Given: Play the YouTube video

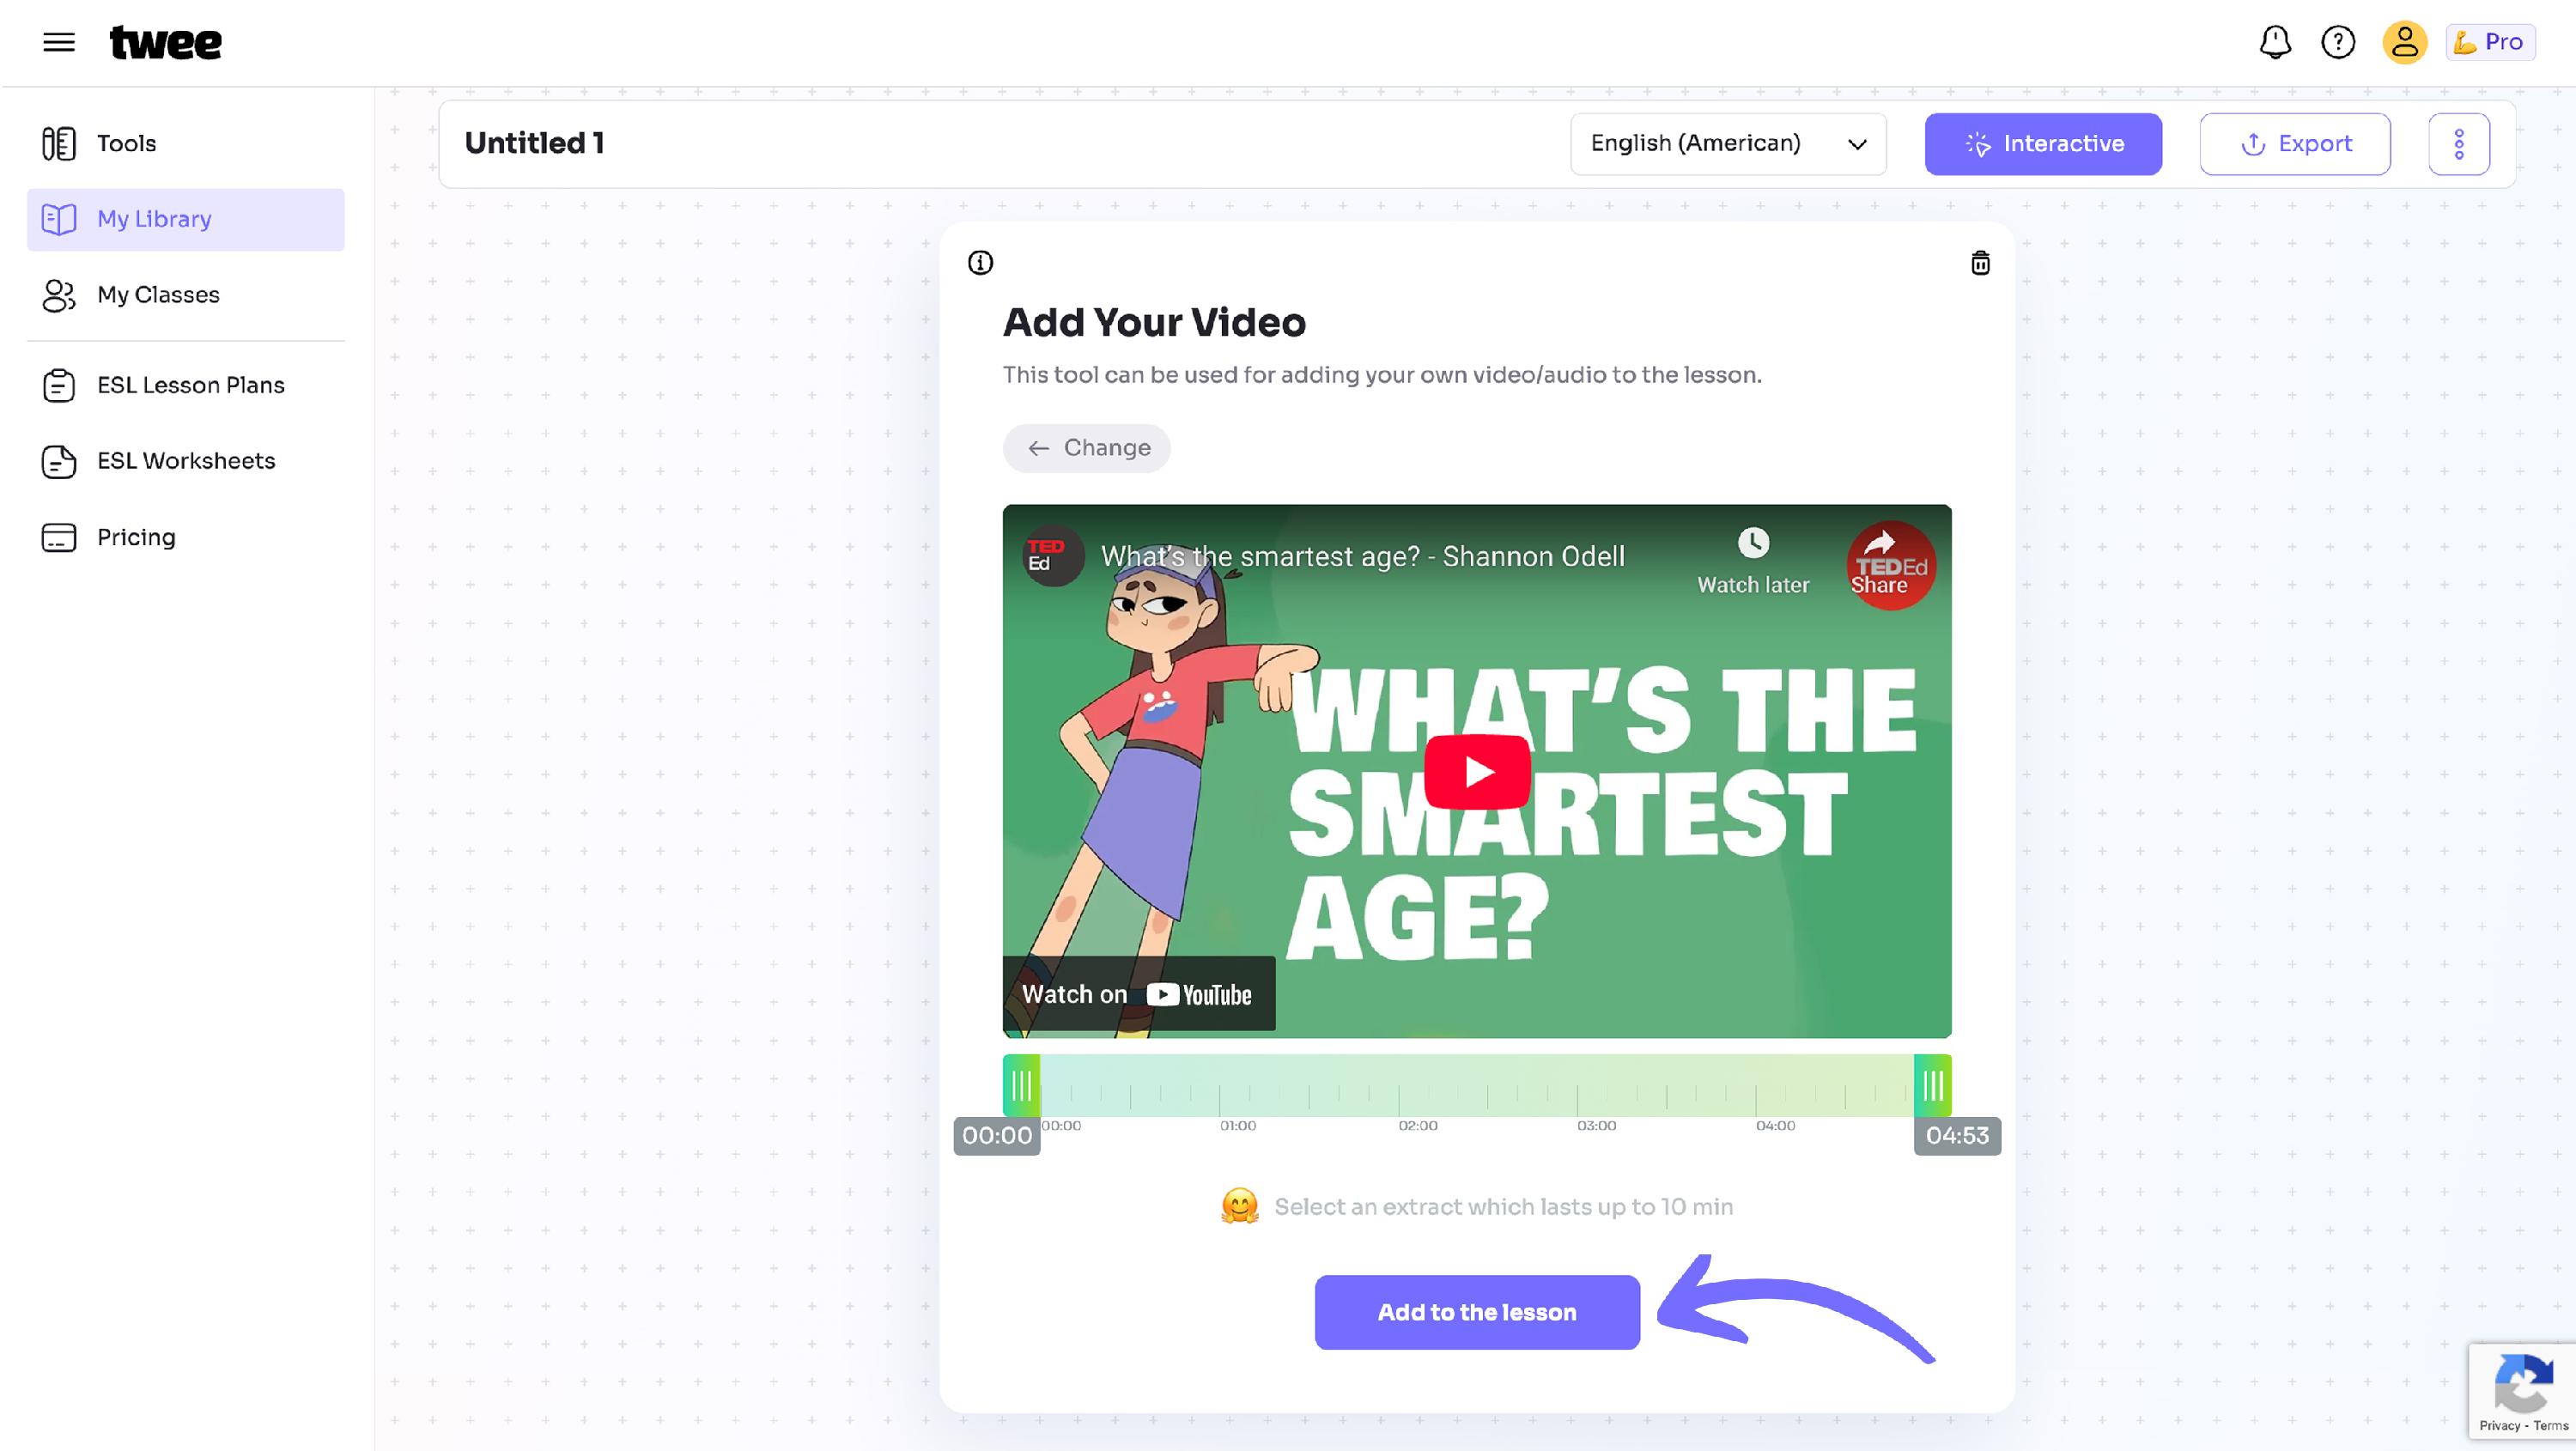Looking at the screenshot, I should [x=1477, y=772].
